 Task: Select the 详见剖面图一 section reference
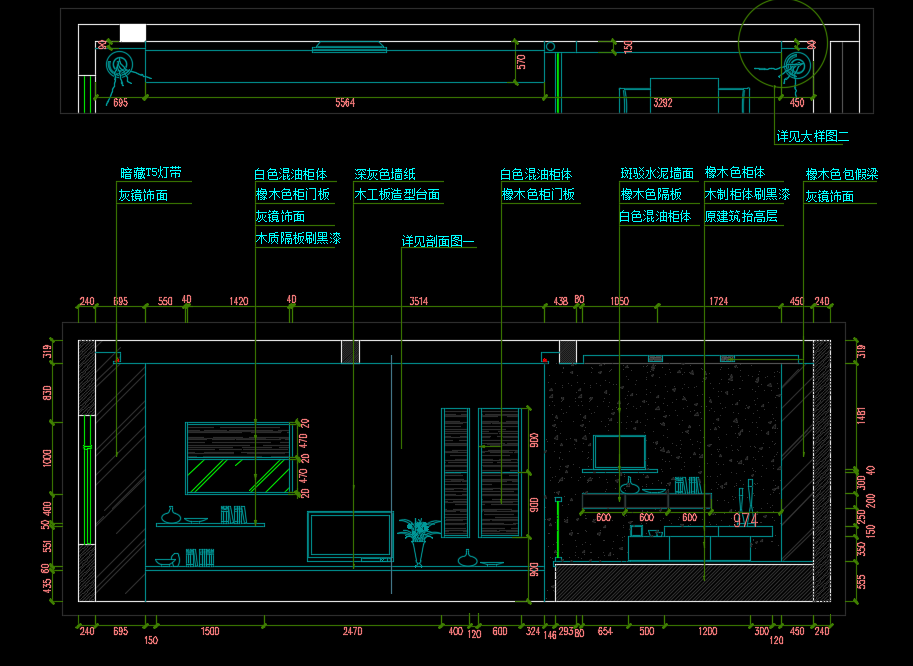pyautogui.click(x=438, y=241)
